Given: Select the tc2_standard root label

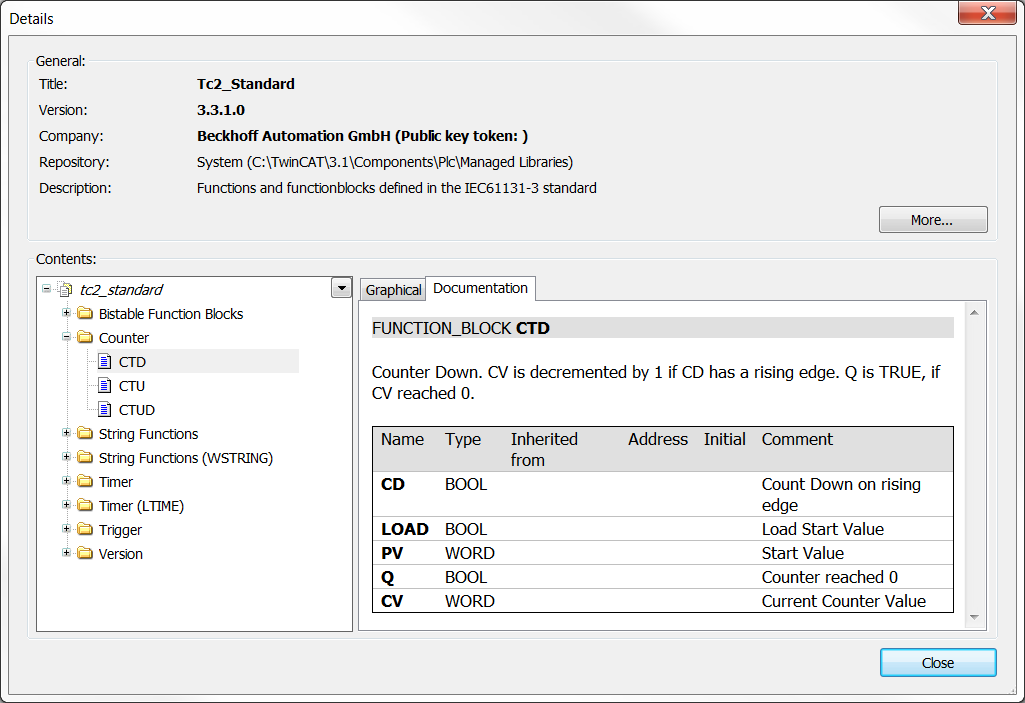Looking at the screenshot, I should 121,290.
